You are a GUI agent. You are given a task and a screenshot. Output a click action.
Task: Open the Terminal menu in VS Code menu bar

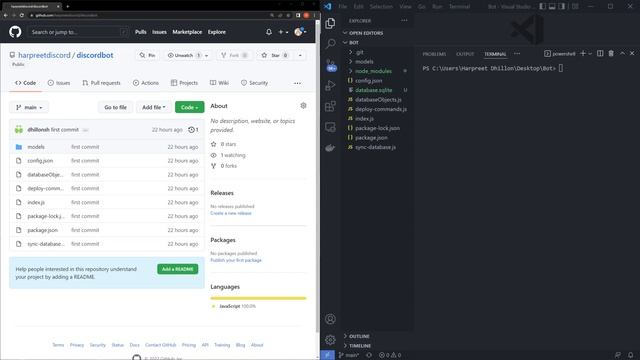point(459,7)
